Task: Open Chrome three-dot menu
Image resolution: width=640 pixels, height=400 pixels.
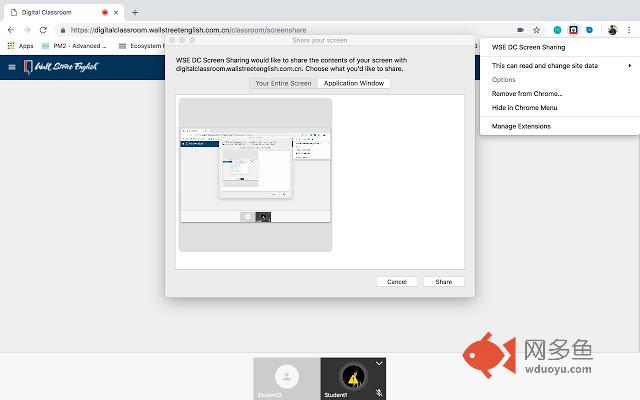Action: (629, 30)
